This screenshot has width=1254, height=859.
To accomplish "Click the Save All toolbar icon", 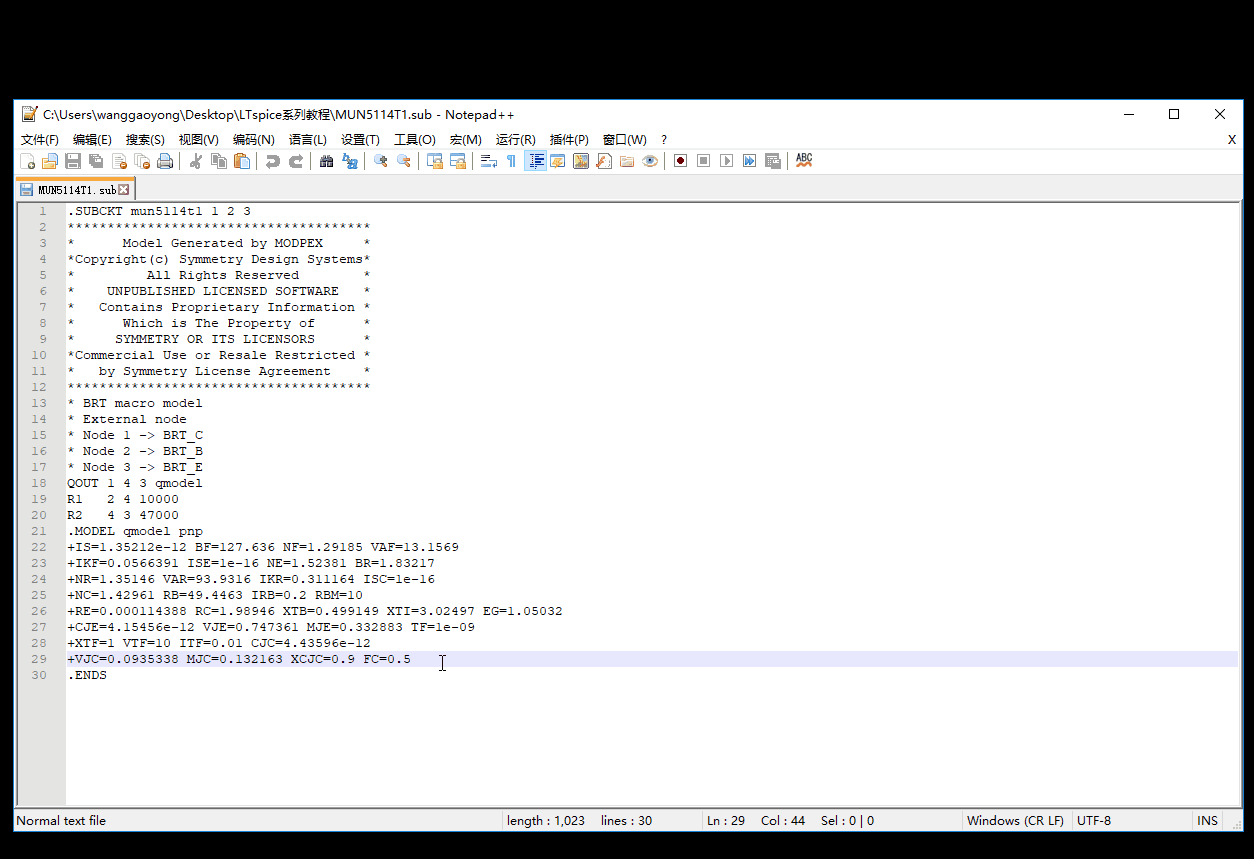I will pyautogui.click(x=96, y=161).
